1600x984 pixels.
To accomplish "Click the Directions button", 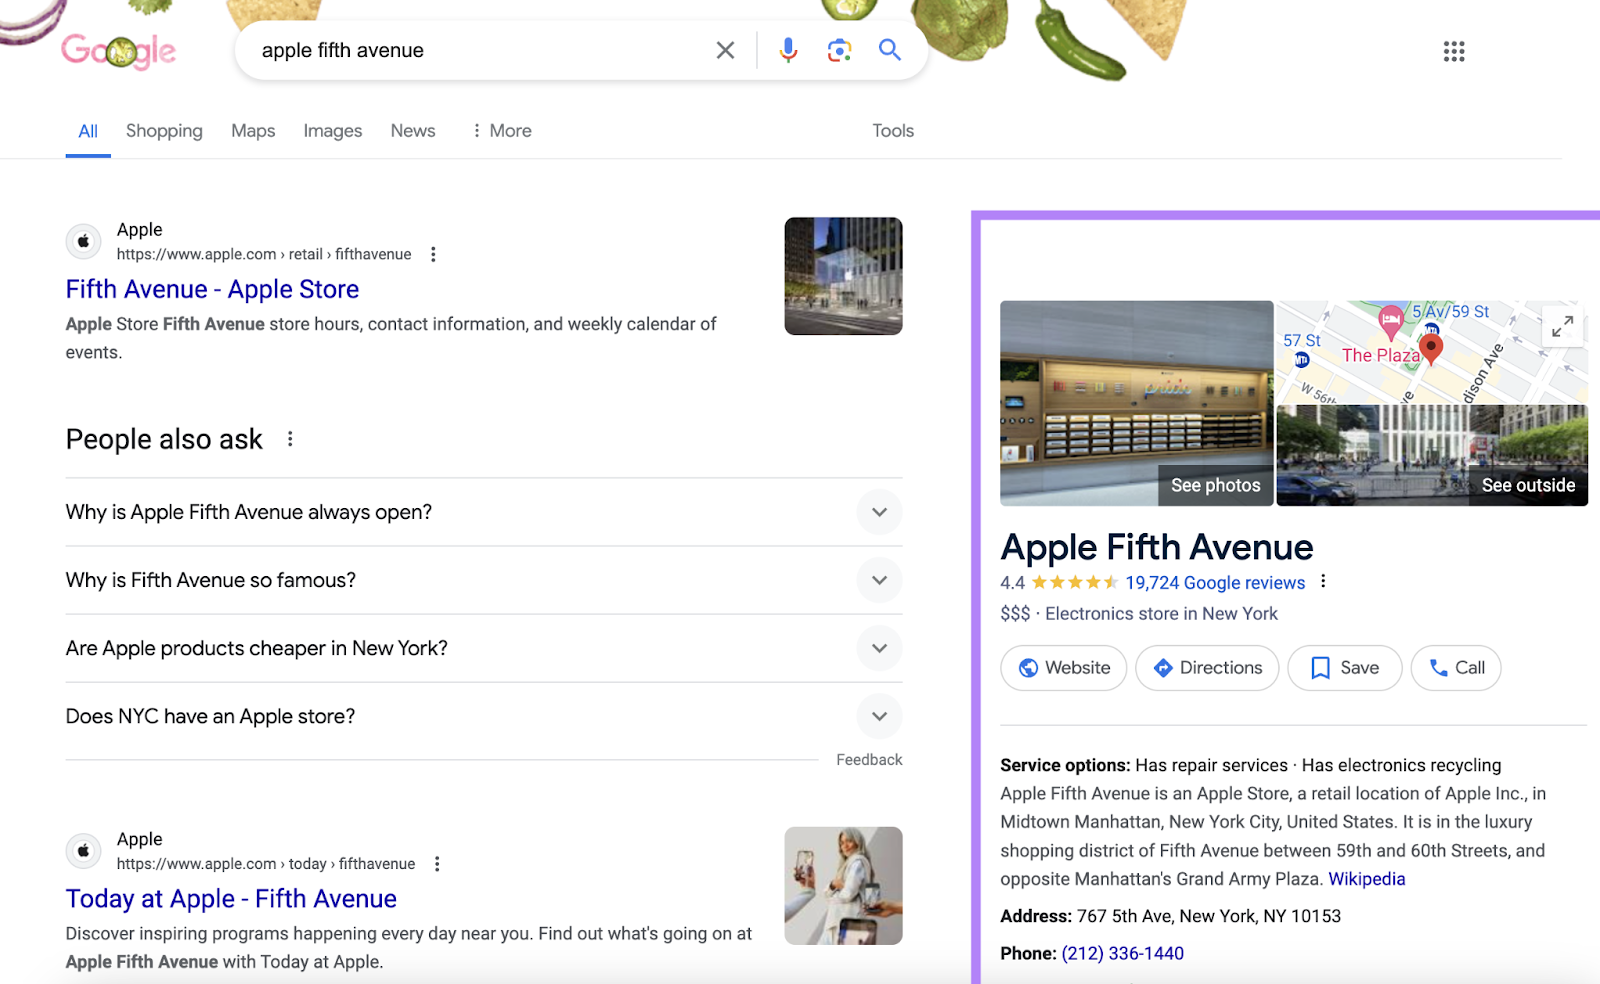I will [1206, 667].
